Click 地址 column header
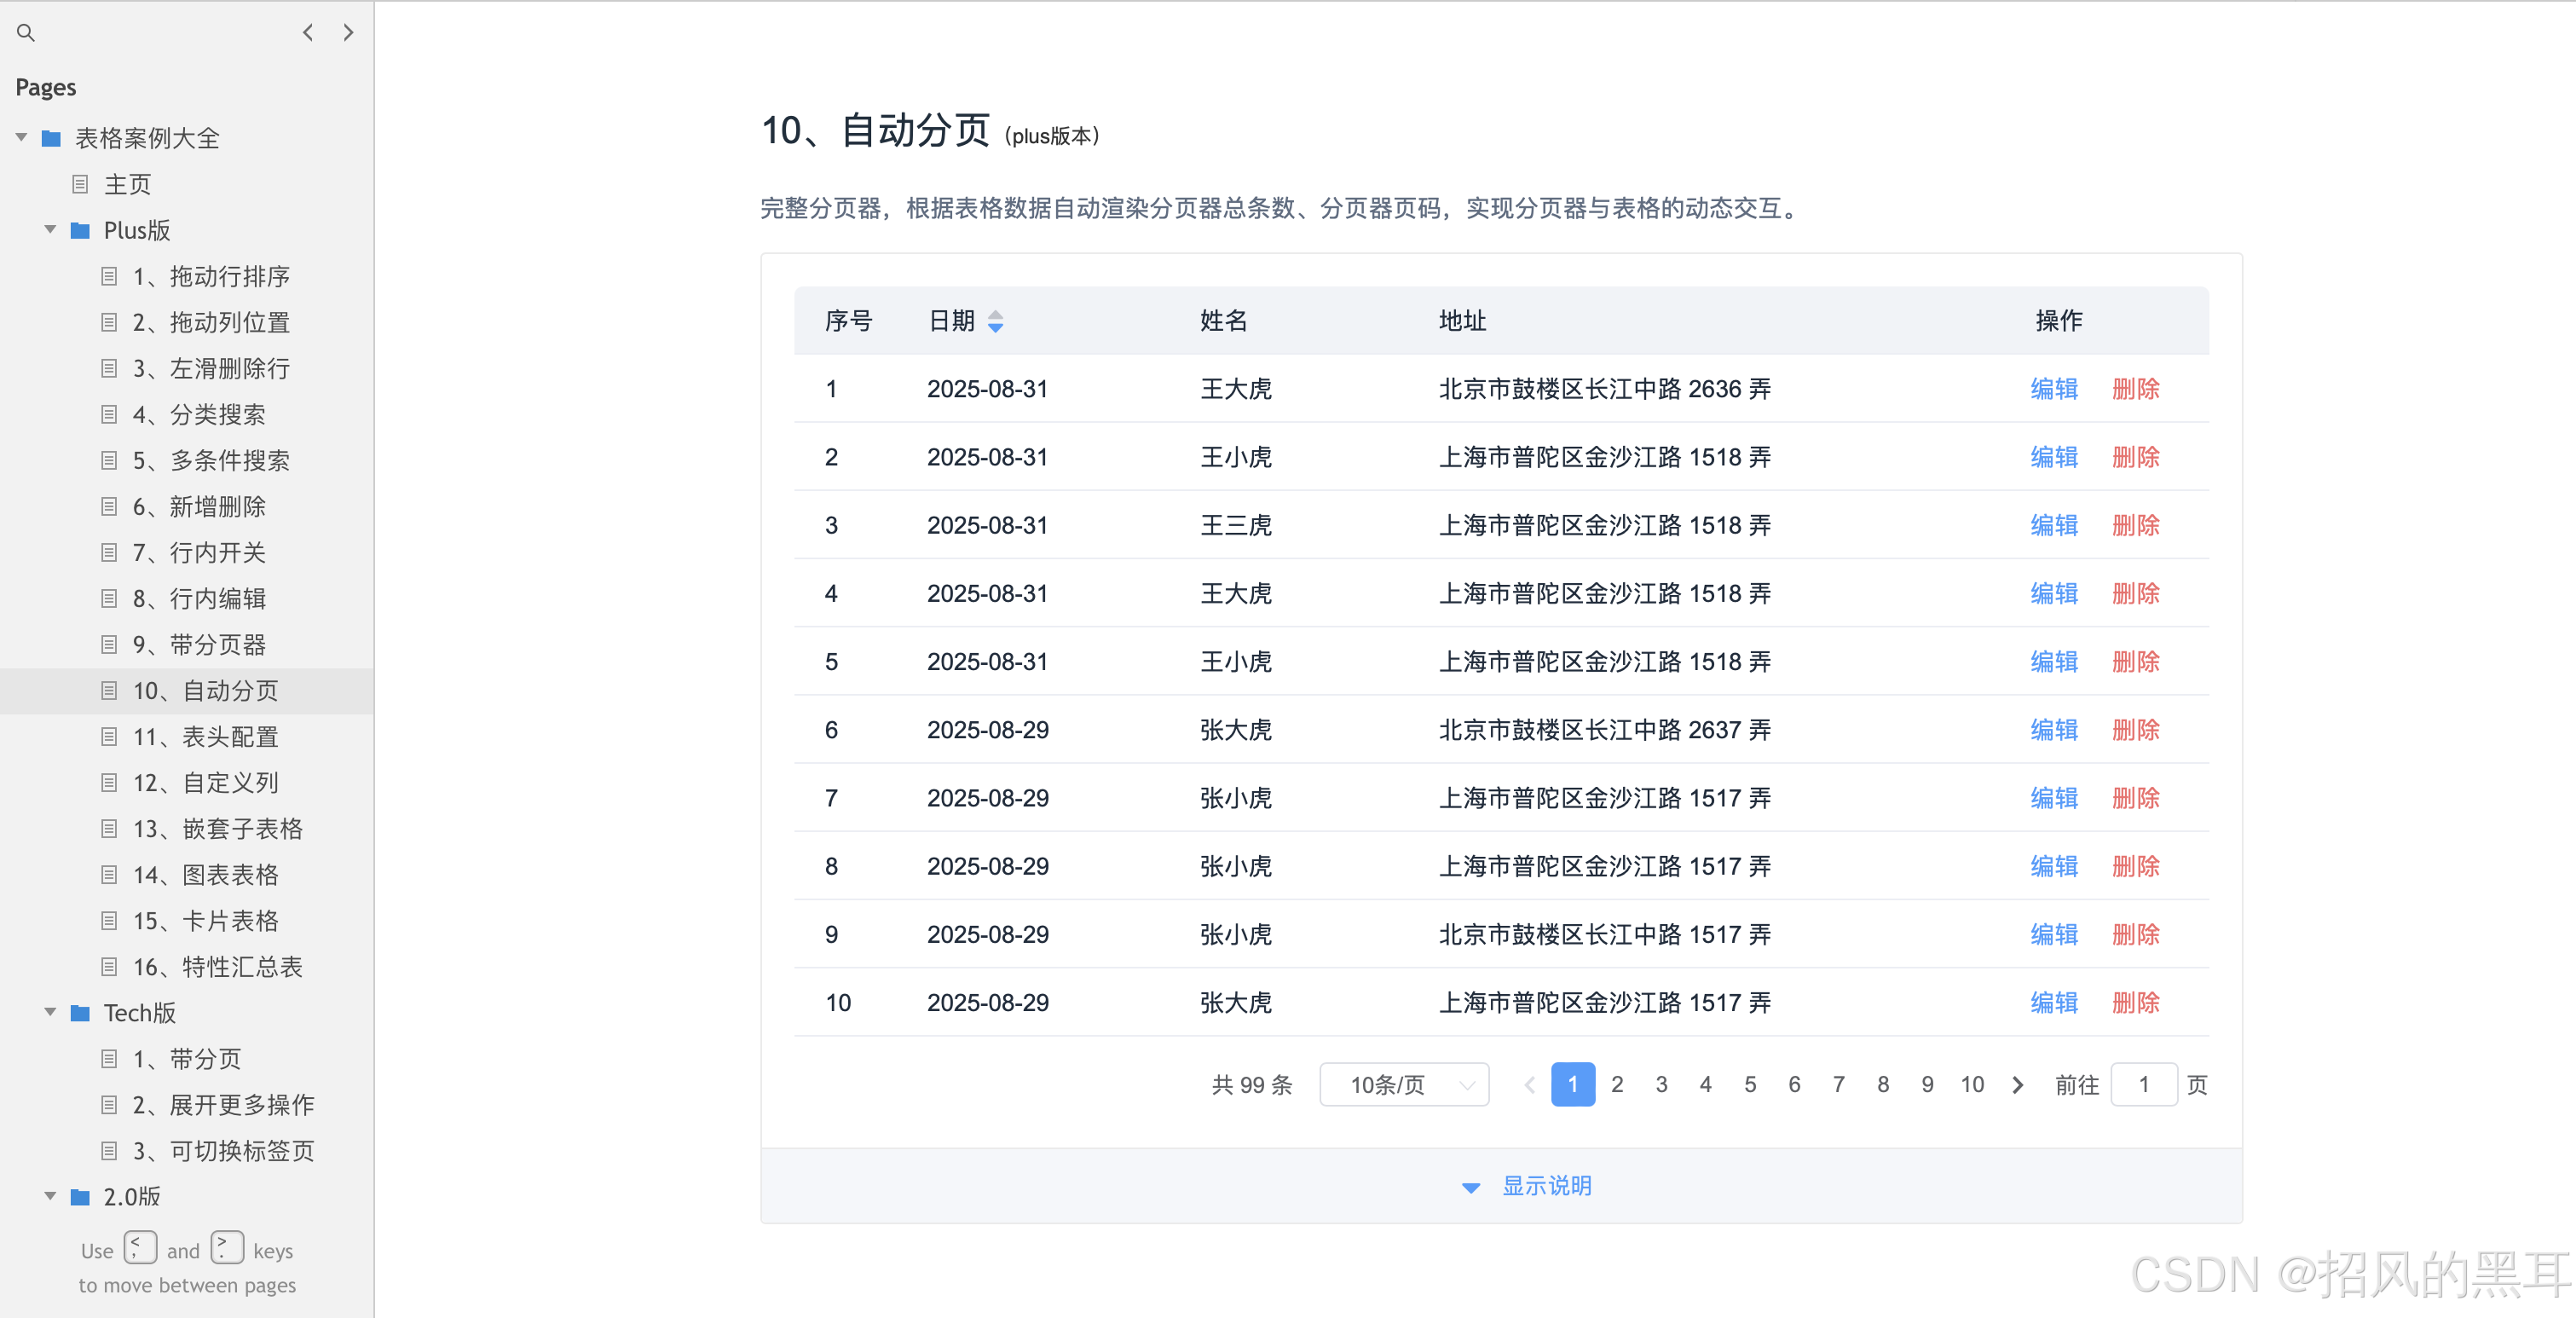The width and height of the screenshot is (2576, 1318). point(1463,321)
